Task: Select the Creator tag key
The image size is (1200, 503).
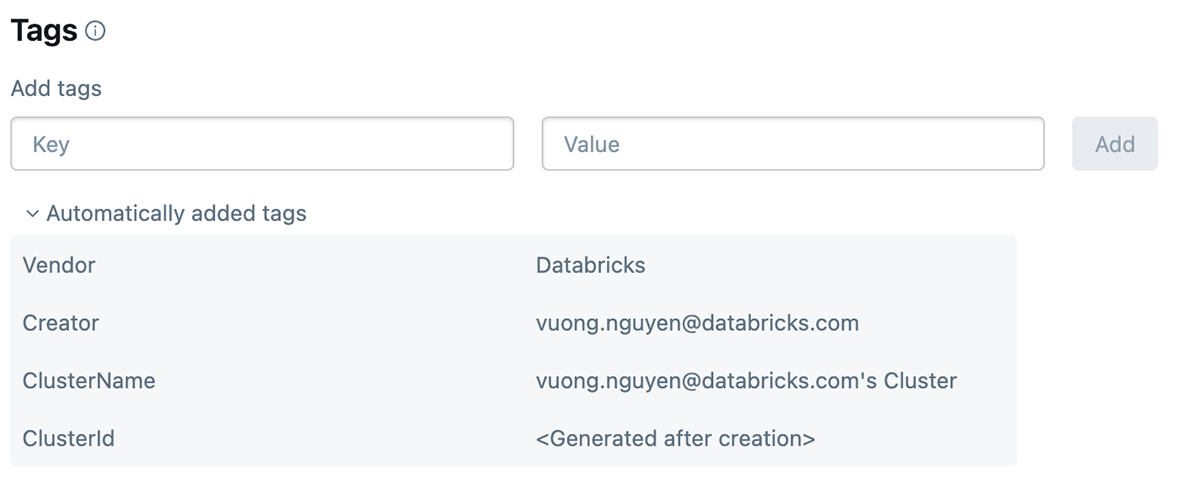Action: tap(61, 323)
